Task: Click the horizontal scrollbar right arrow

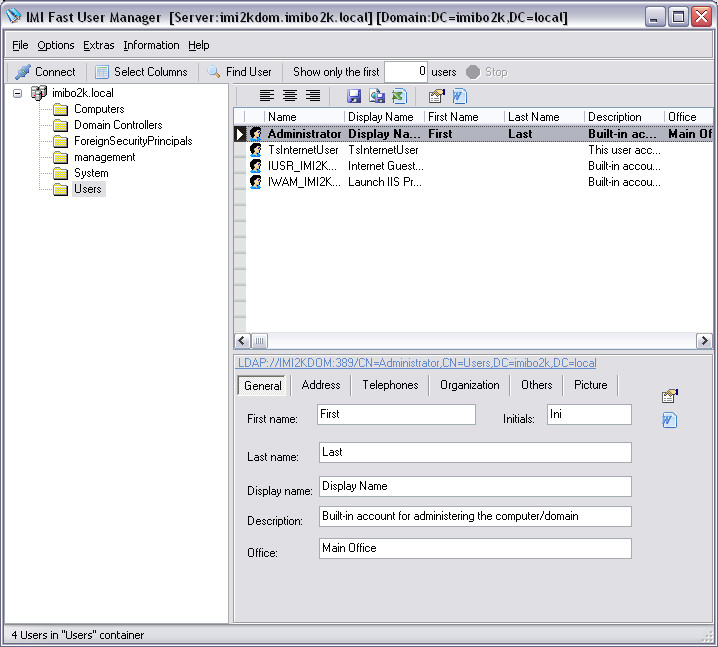Action: click(704, 341)
